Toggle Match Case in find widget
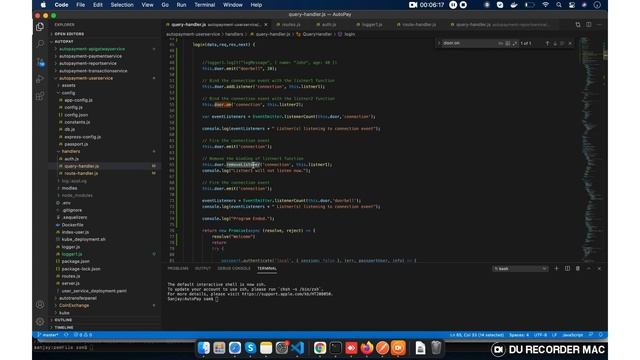 pos(500,43)
